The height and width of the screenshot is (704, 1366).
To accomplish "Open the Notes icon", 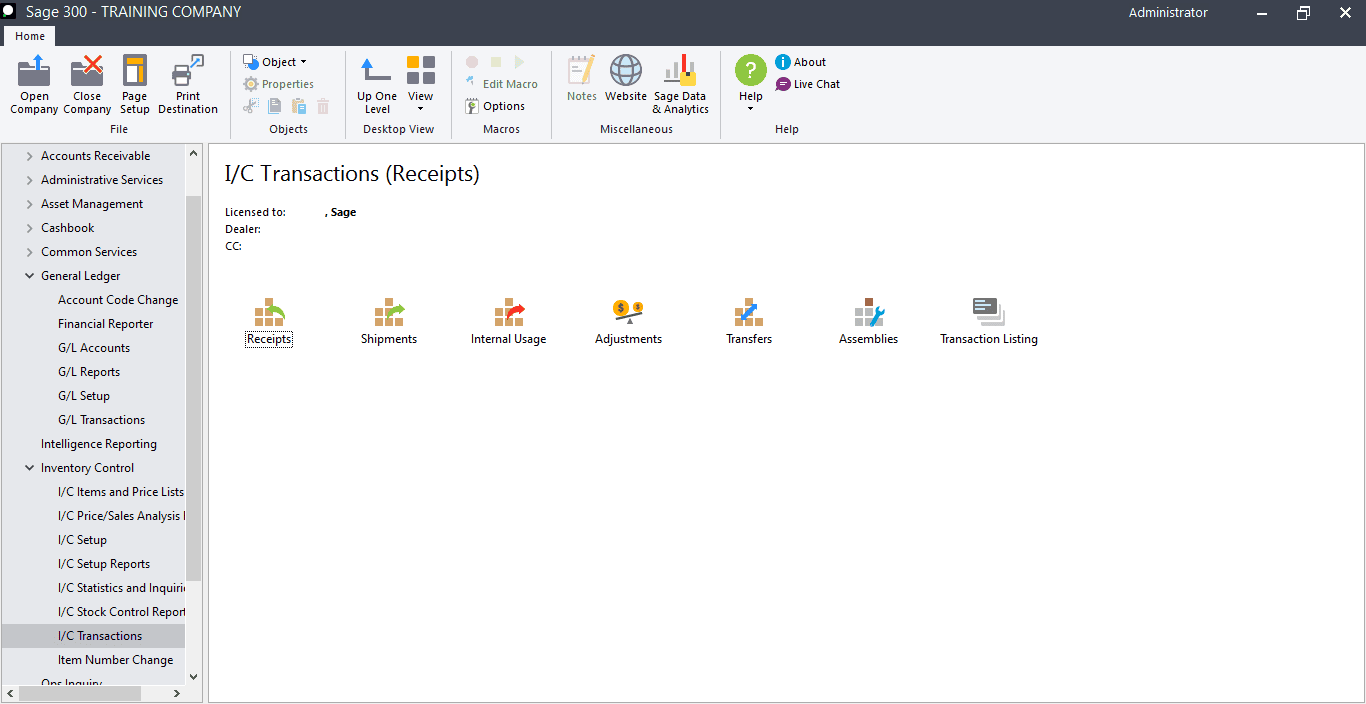I will [582, 79].
